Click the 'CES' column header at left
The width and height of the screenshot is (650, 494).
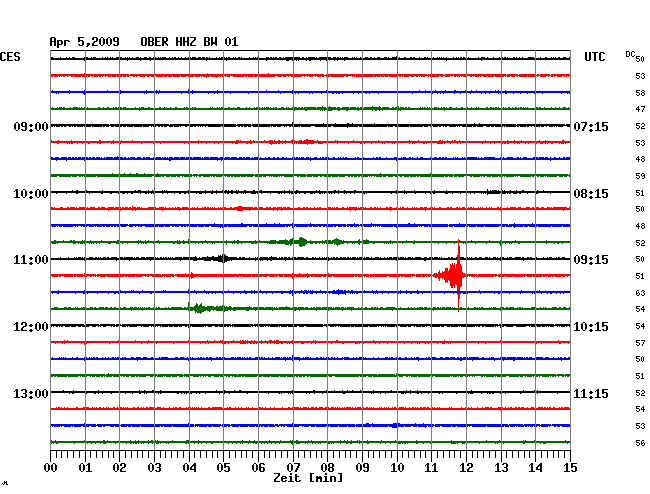(x=10, y=57)
